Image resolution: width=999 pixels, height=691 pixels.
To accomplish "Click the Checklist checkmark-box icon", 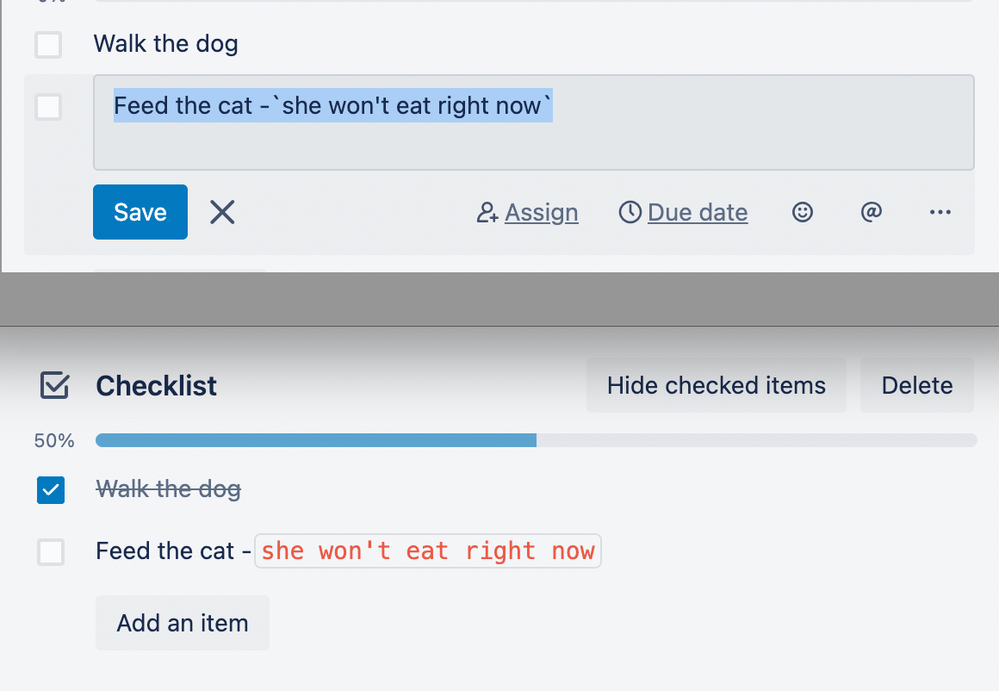I will click(x=54, y=385).
